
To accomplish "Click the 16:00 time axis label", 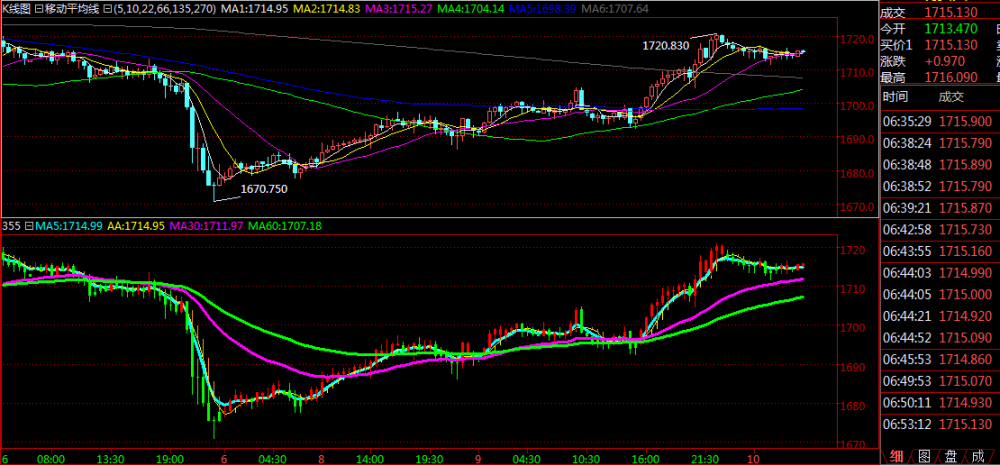I will coord(645,458).
